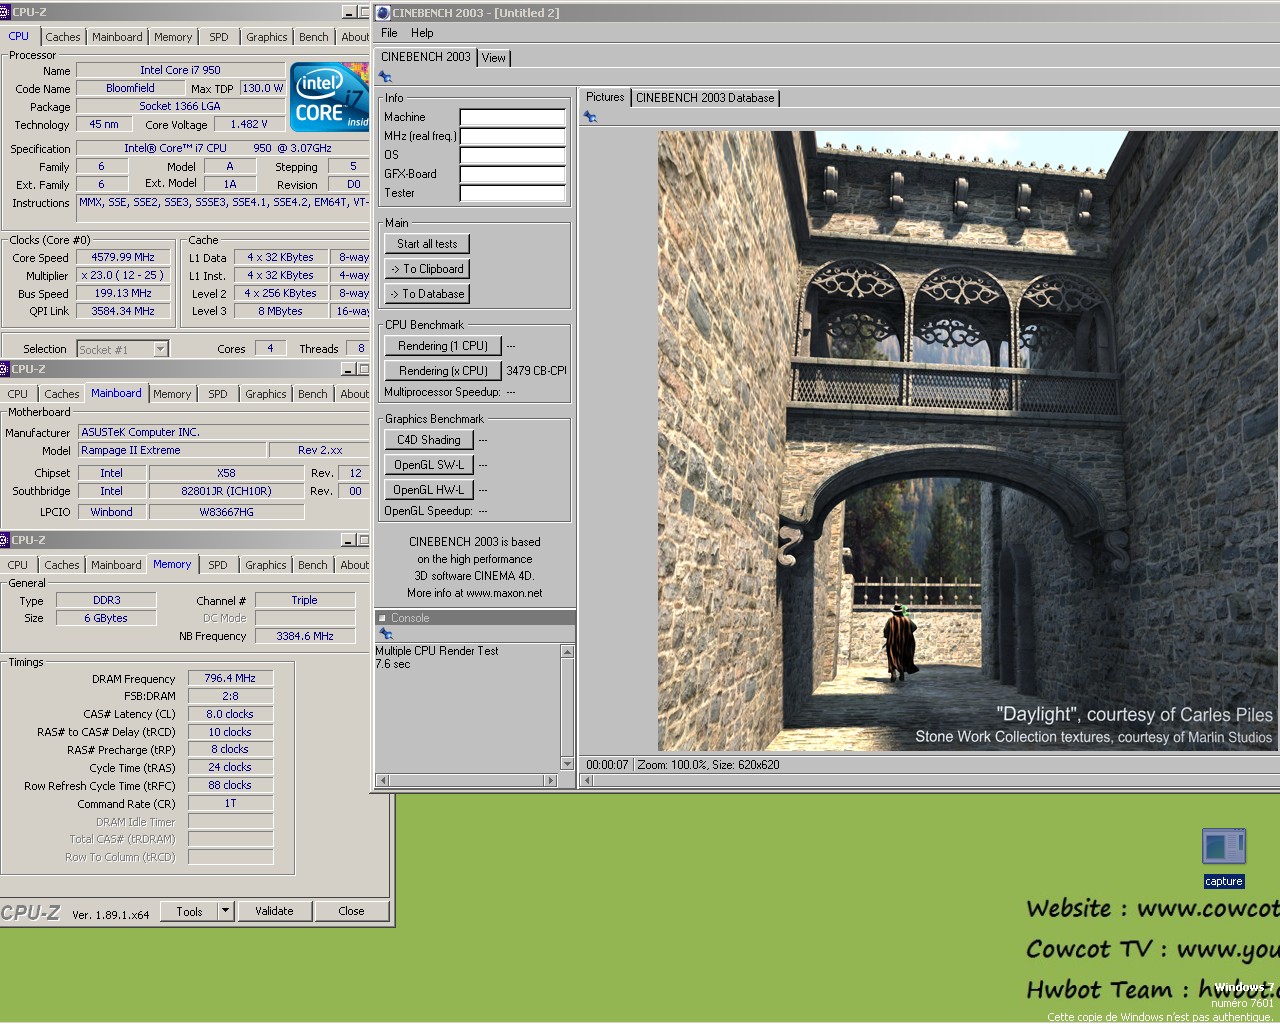The width and height of the screenshot is (1280, 1024).
Task: Select the CINEBENCH 2003 tab
Action: coord(425,57)
